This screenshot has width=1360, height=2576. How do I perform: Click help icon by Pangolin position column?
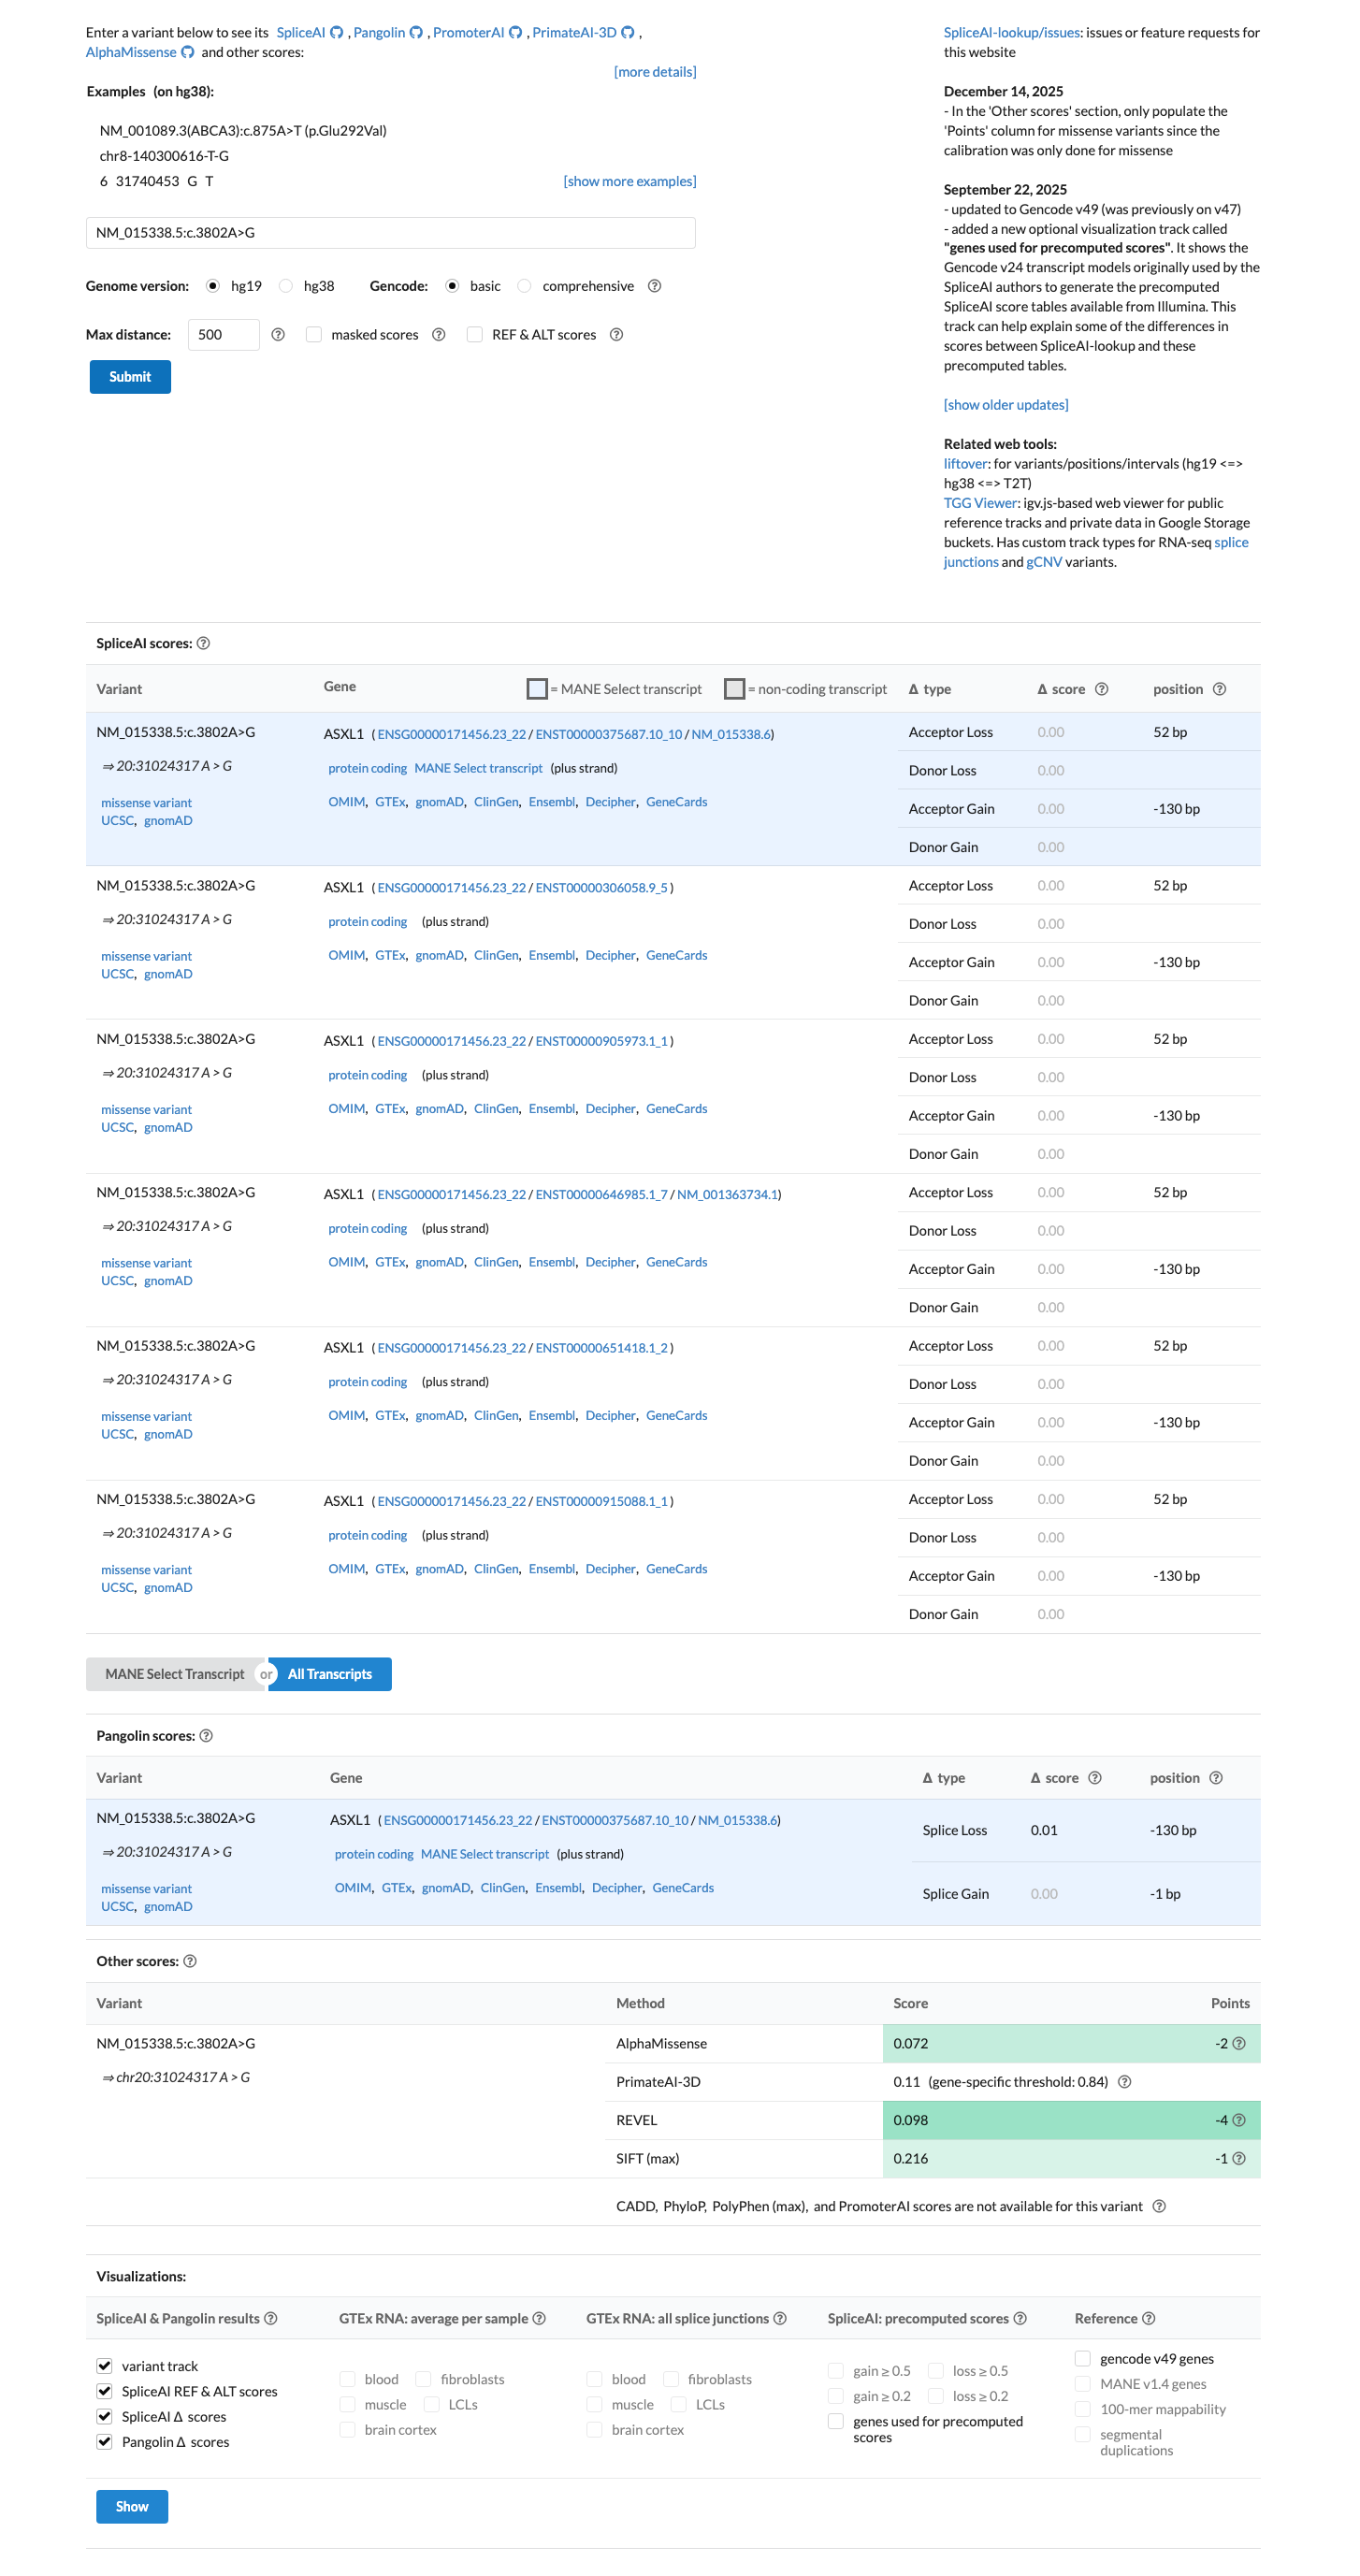[1216, 1778]
